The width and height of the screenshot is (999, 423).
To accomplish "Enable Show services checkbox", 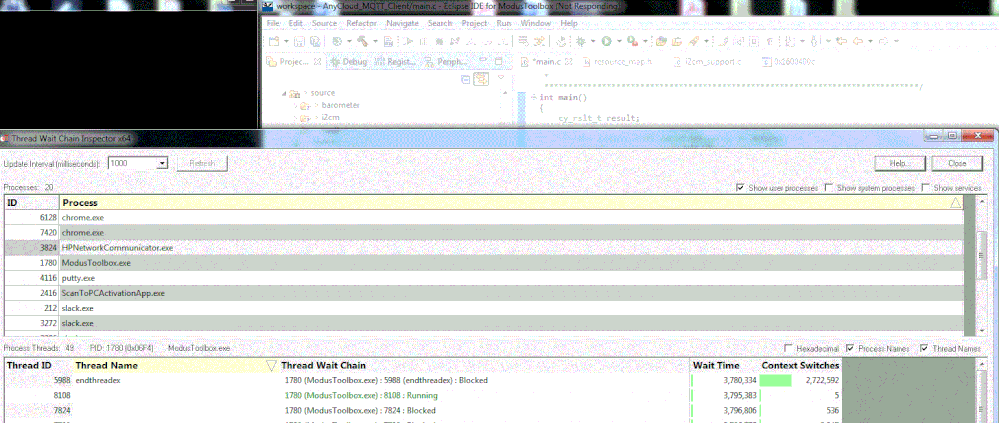I will (926, 188).
